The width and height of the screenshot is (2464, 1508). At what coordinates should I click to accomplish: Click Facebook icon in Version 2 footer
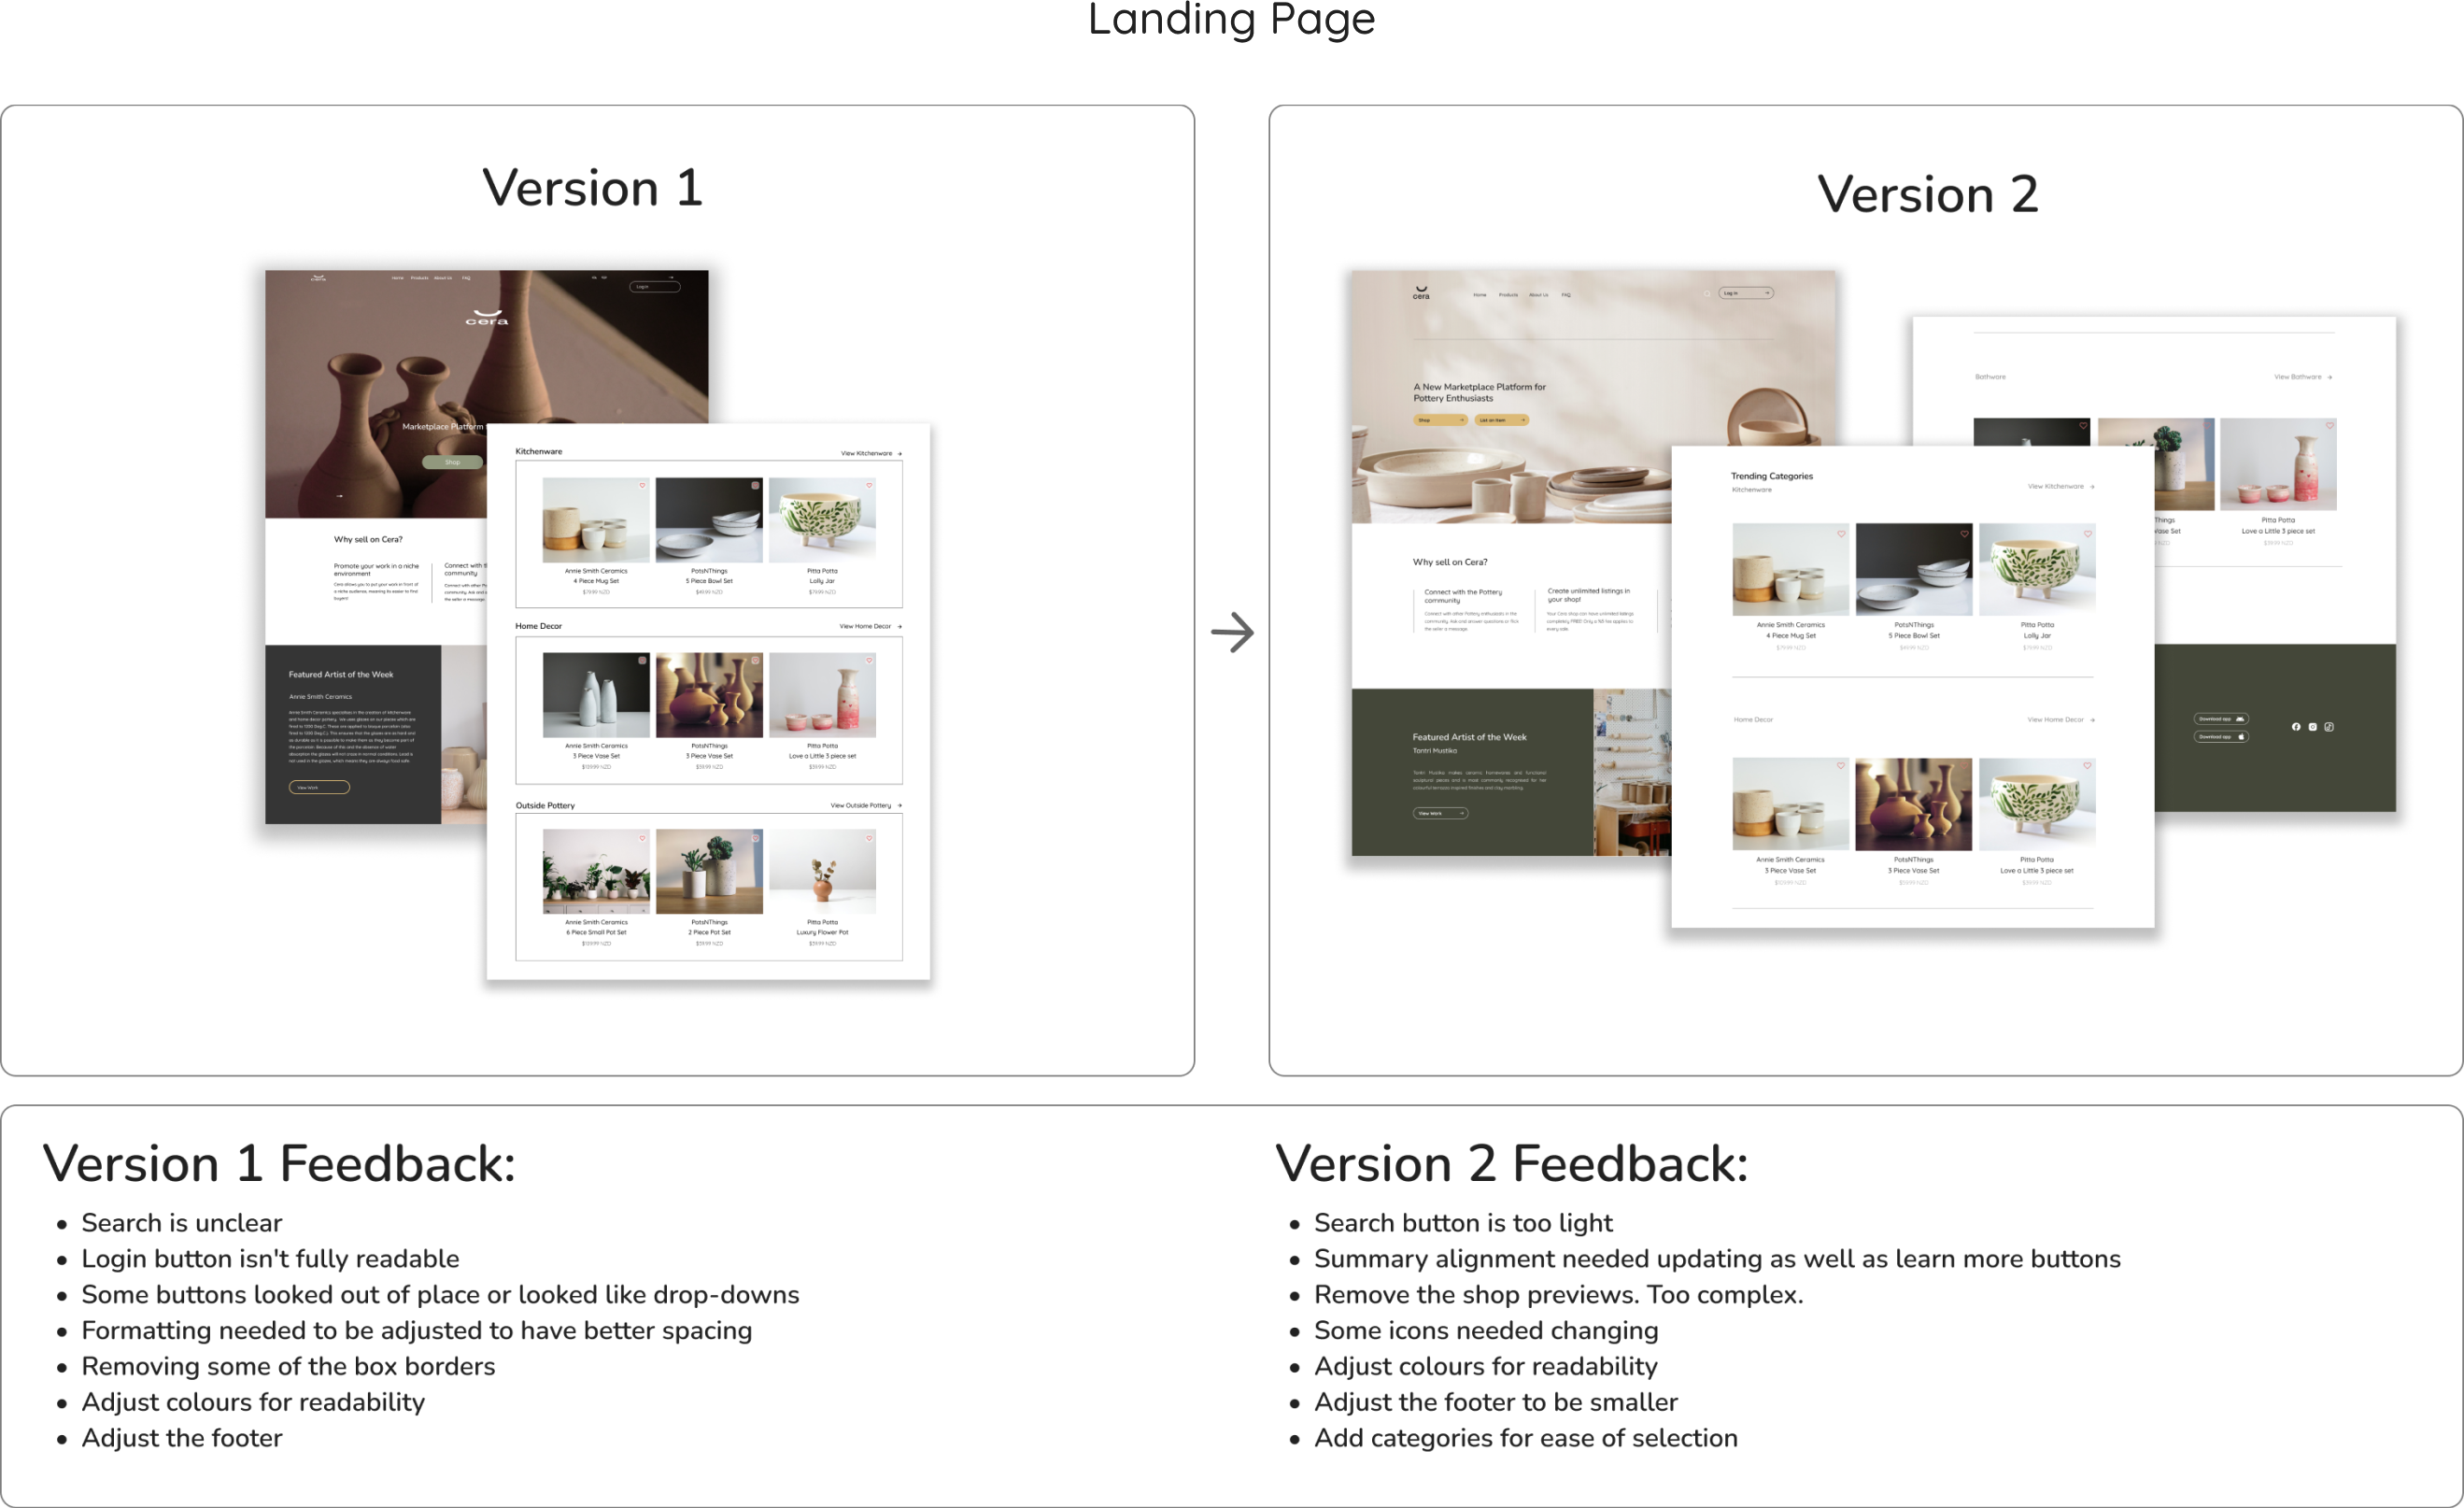2296,727
